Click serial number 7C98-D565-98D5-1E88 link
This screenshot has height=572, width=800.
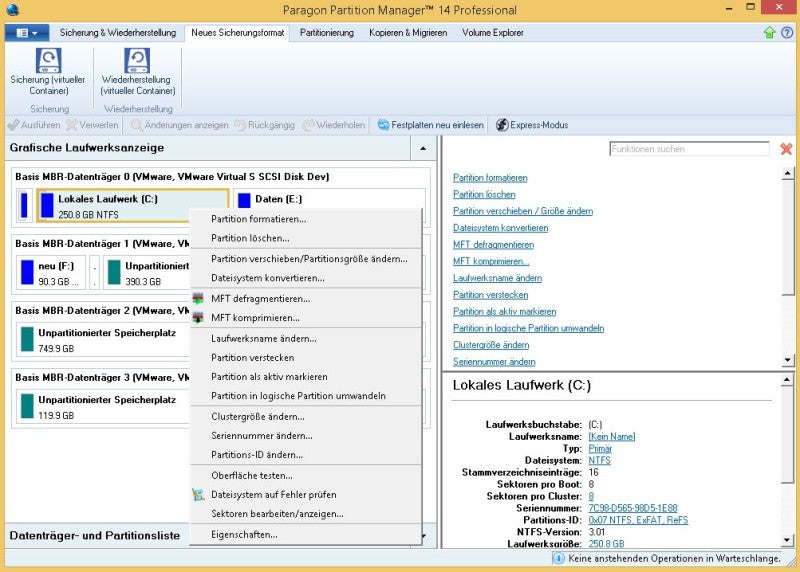point(633,508)
